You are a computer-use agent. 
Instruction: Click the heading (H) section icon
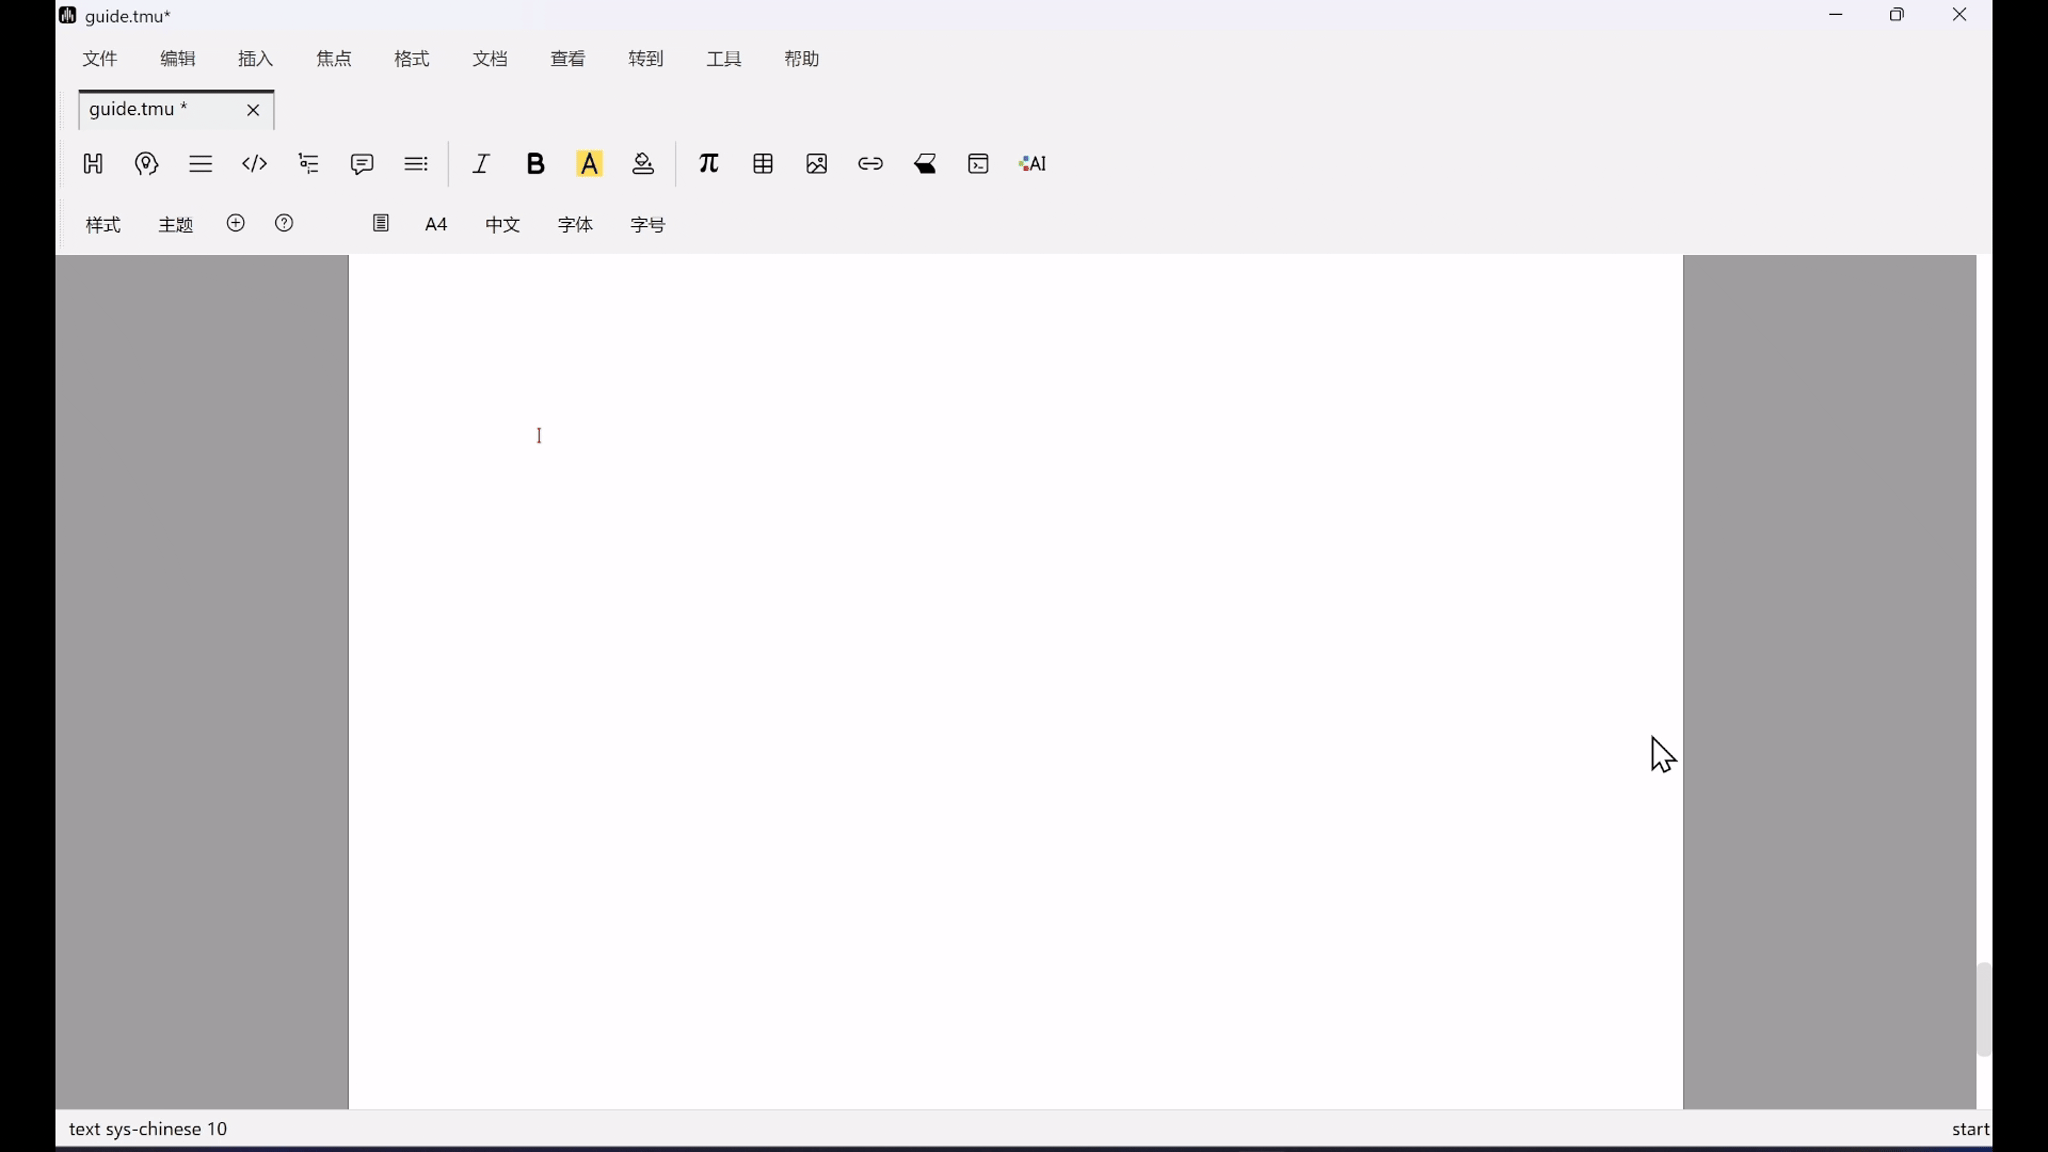[93, 164]
